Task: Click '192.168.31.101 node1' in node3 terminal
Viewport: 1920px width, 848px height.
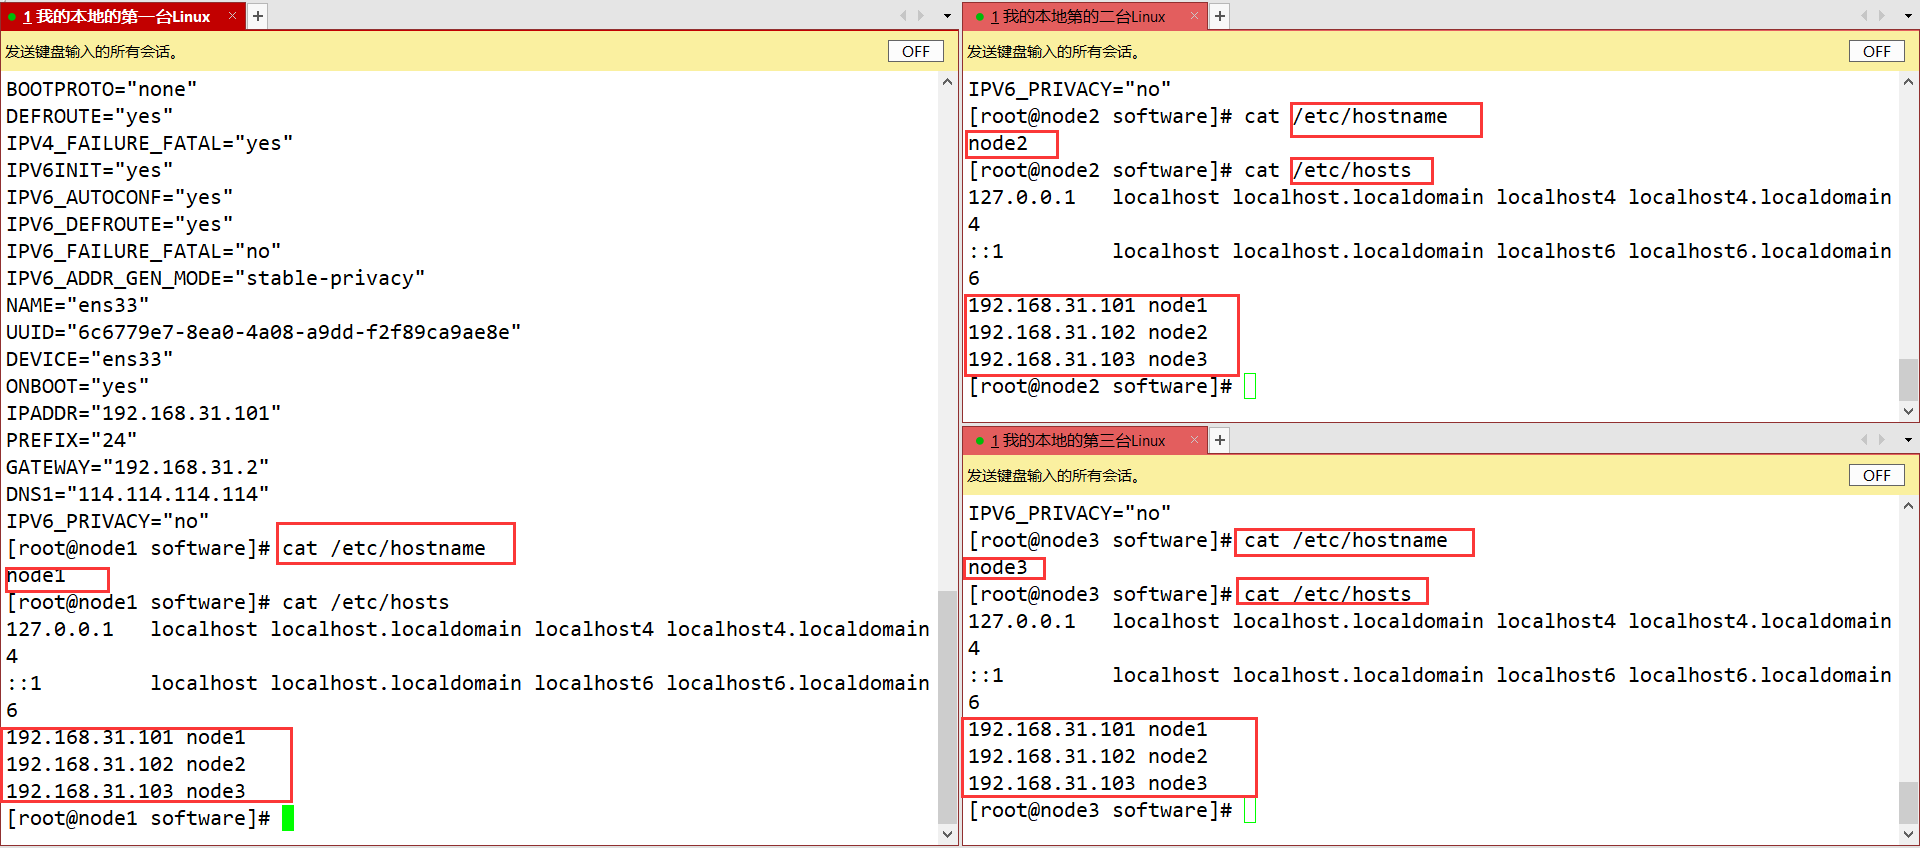Action: pos(1088,729)
